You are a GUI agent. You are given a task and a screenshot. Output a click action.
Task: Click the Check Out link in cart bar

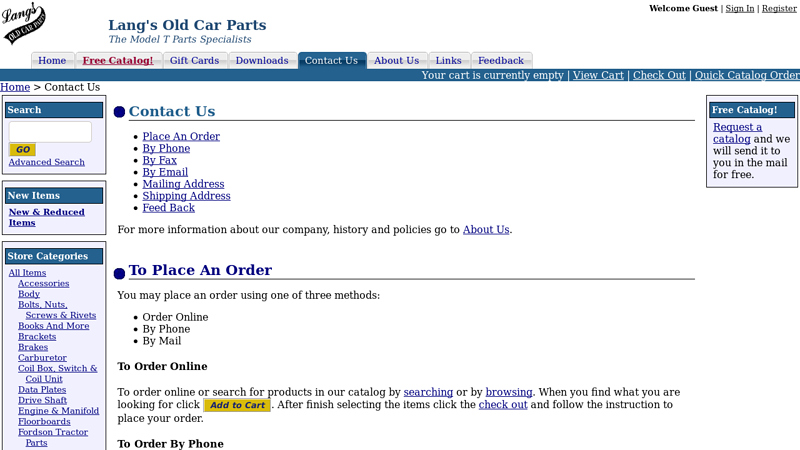point(659,75)
